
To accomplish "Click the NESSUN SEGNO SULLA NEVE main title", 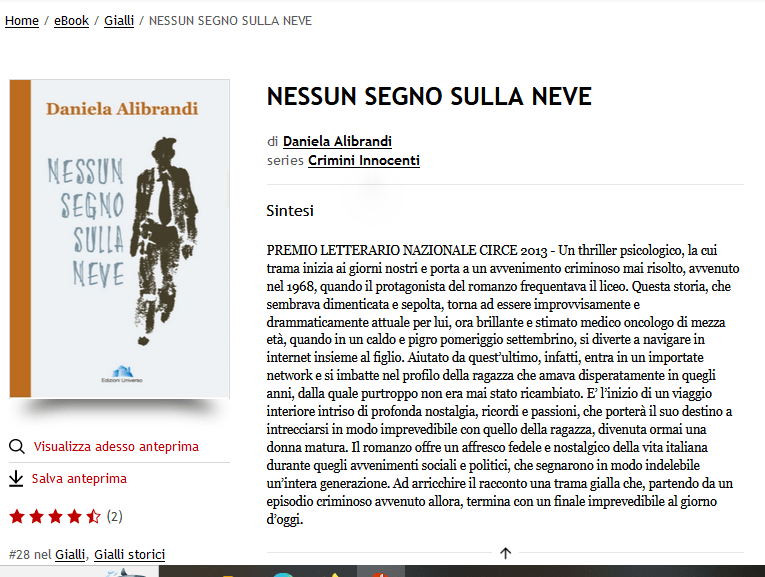I will coord(429,96).
